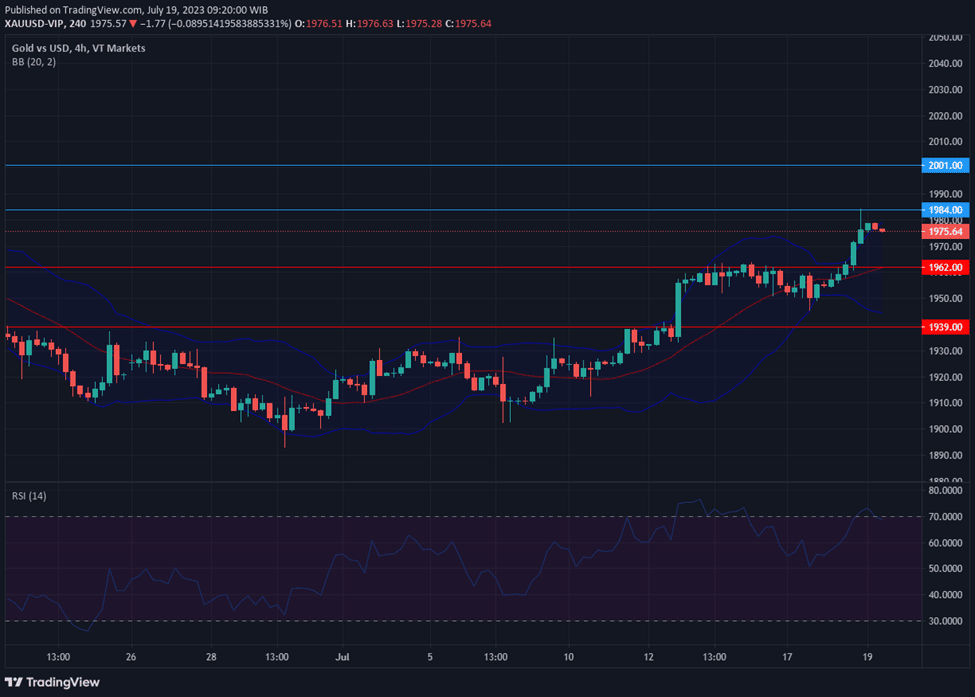Click the 1975.64 current price label
975x697 pixels.
pyautogui.click(x=945, y=231)
